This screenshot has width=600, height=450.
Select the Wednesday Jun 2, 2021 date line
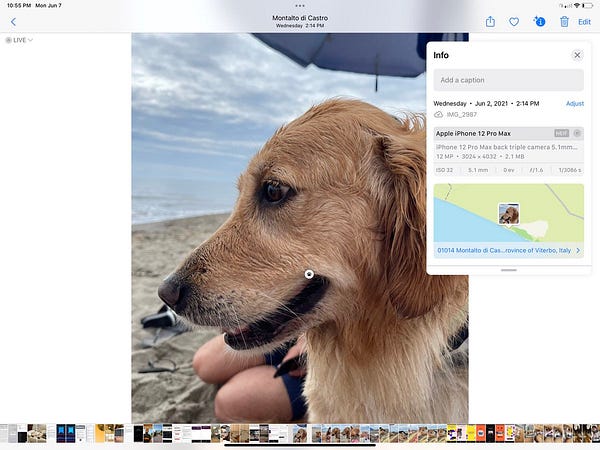[x=486, y=103]
